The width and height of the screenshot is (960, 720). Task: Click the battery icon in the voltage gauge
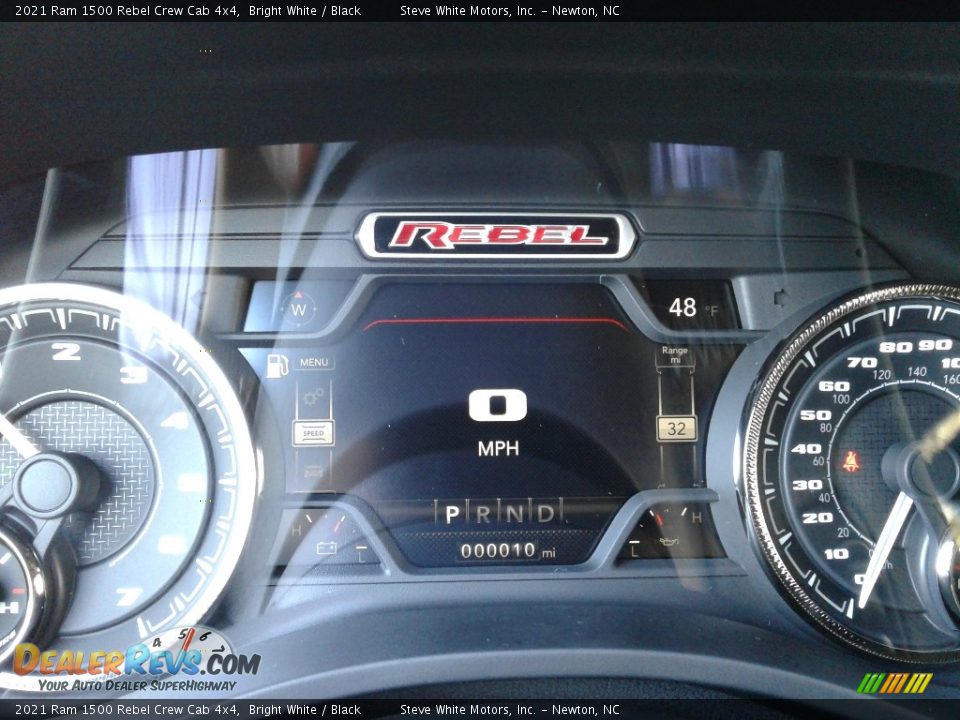pyautogui.click(x=327, y=547)
